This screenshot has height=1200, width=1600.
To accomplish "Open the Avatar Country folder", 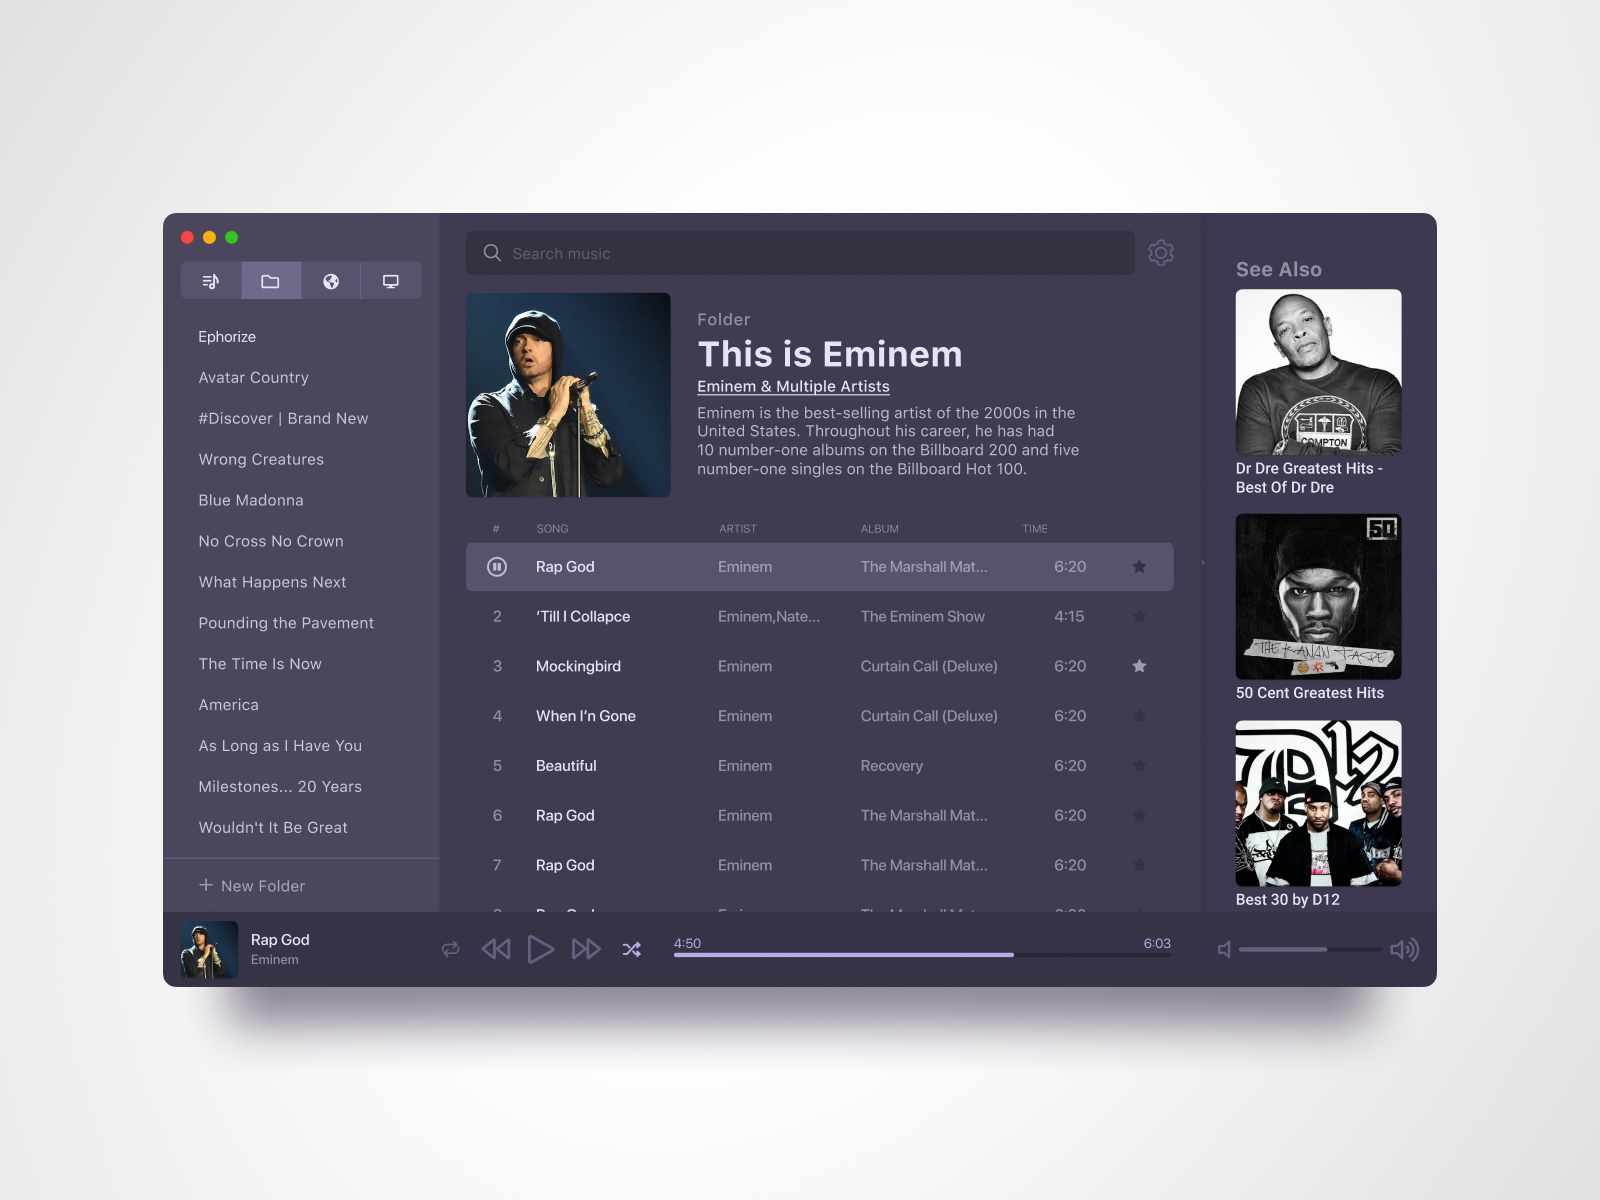I will tap(253, 378).
